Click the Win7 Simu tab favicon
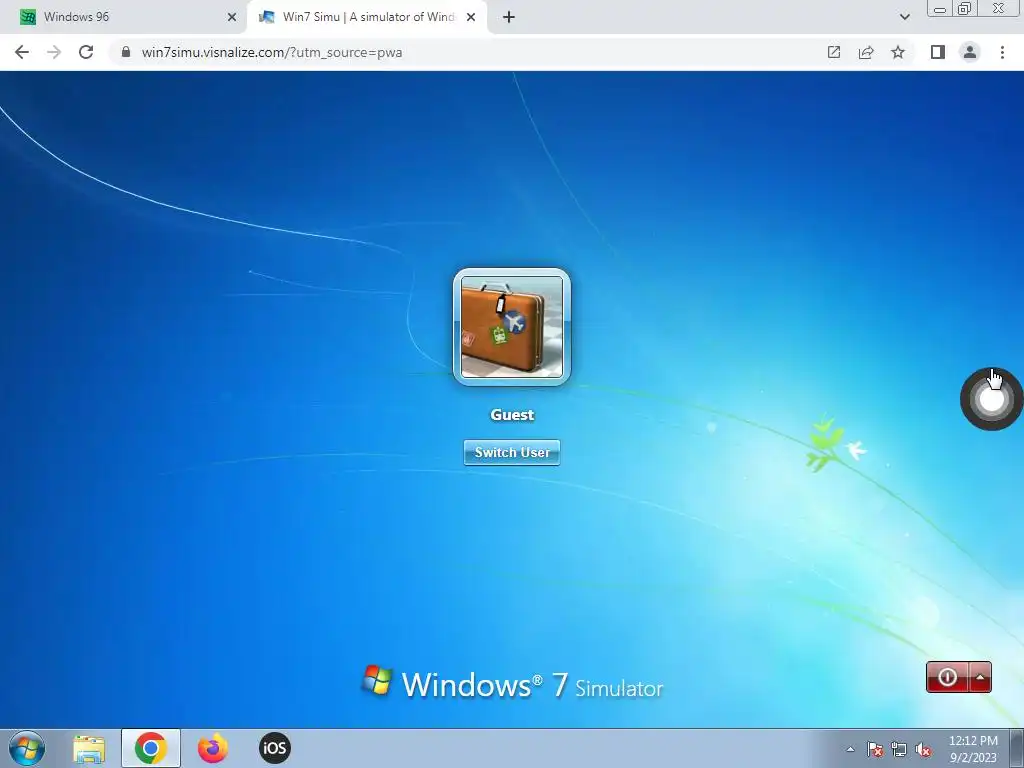Viewport: 1024px width, 768px height. coord(267,17)
